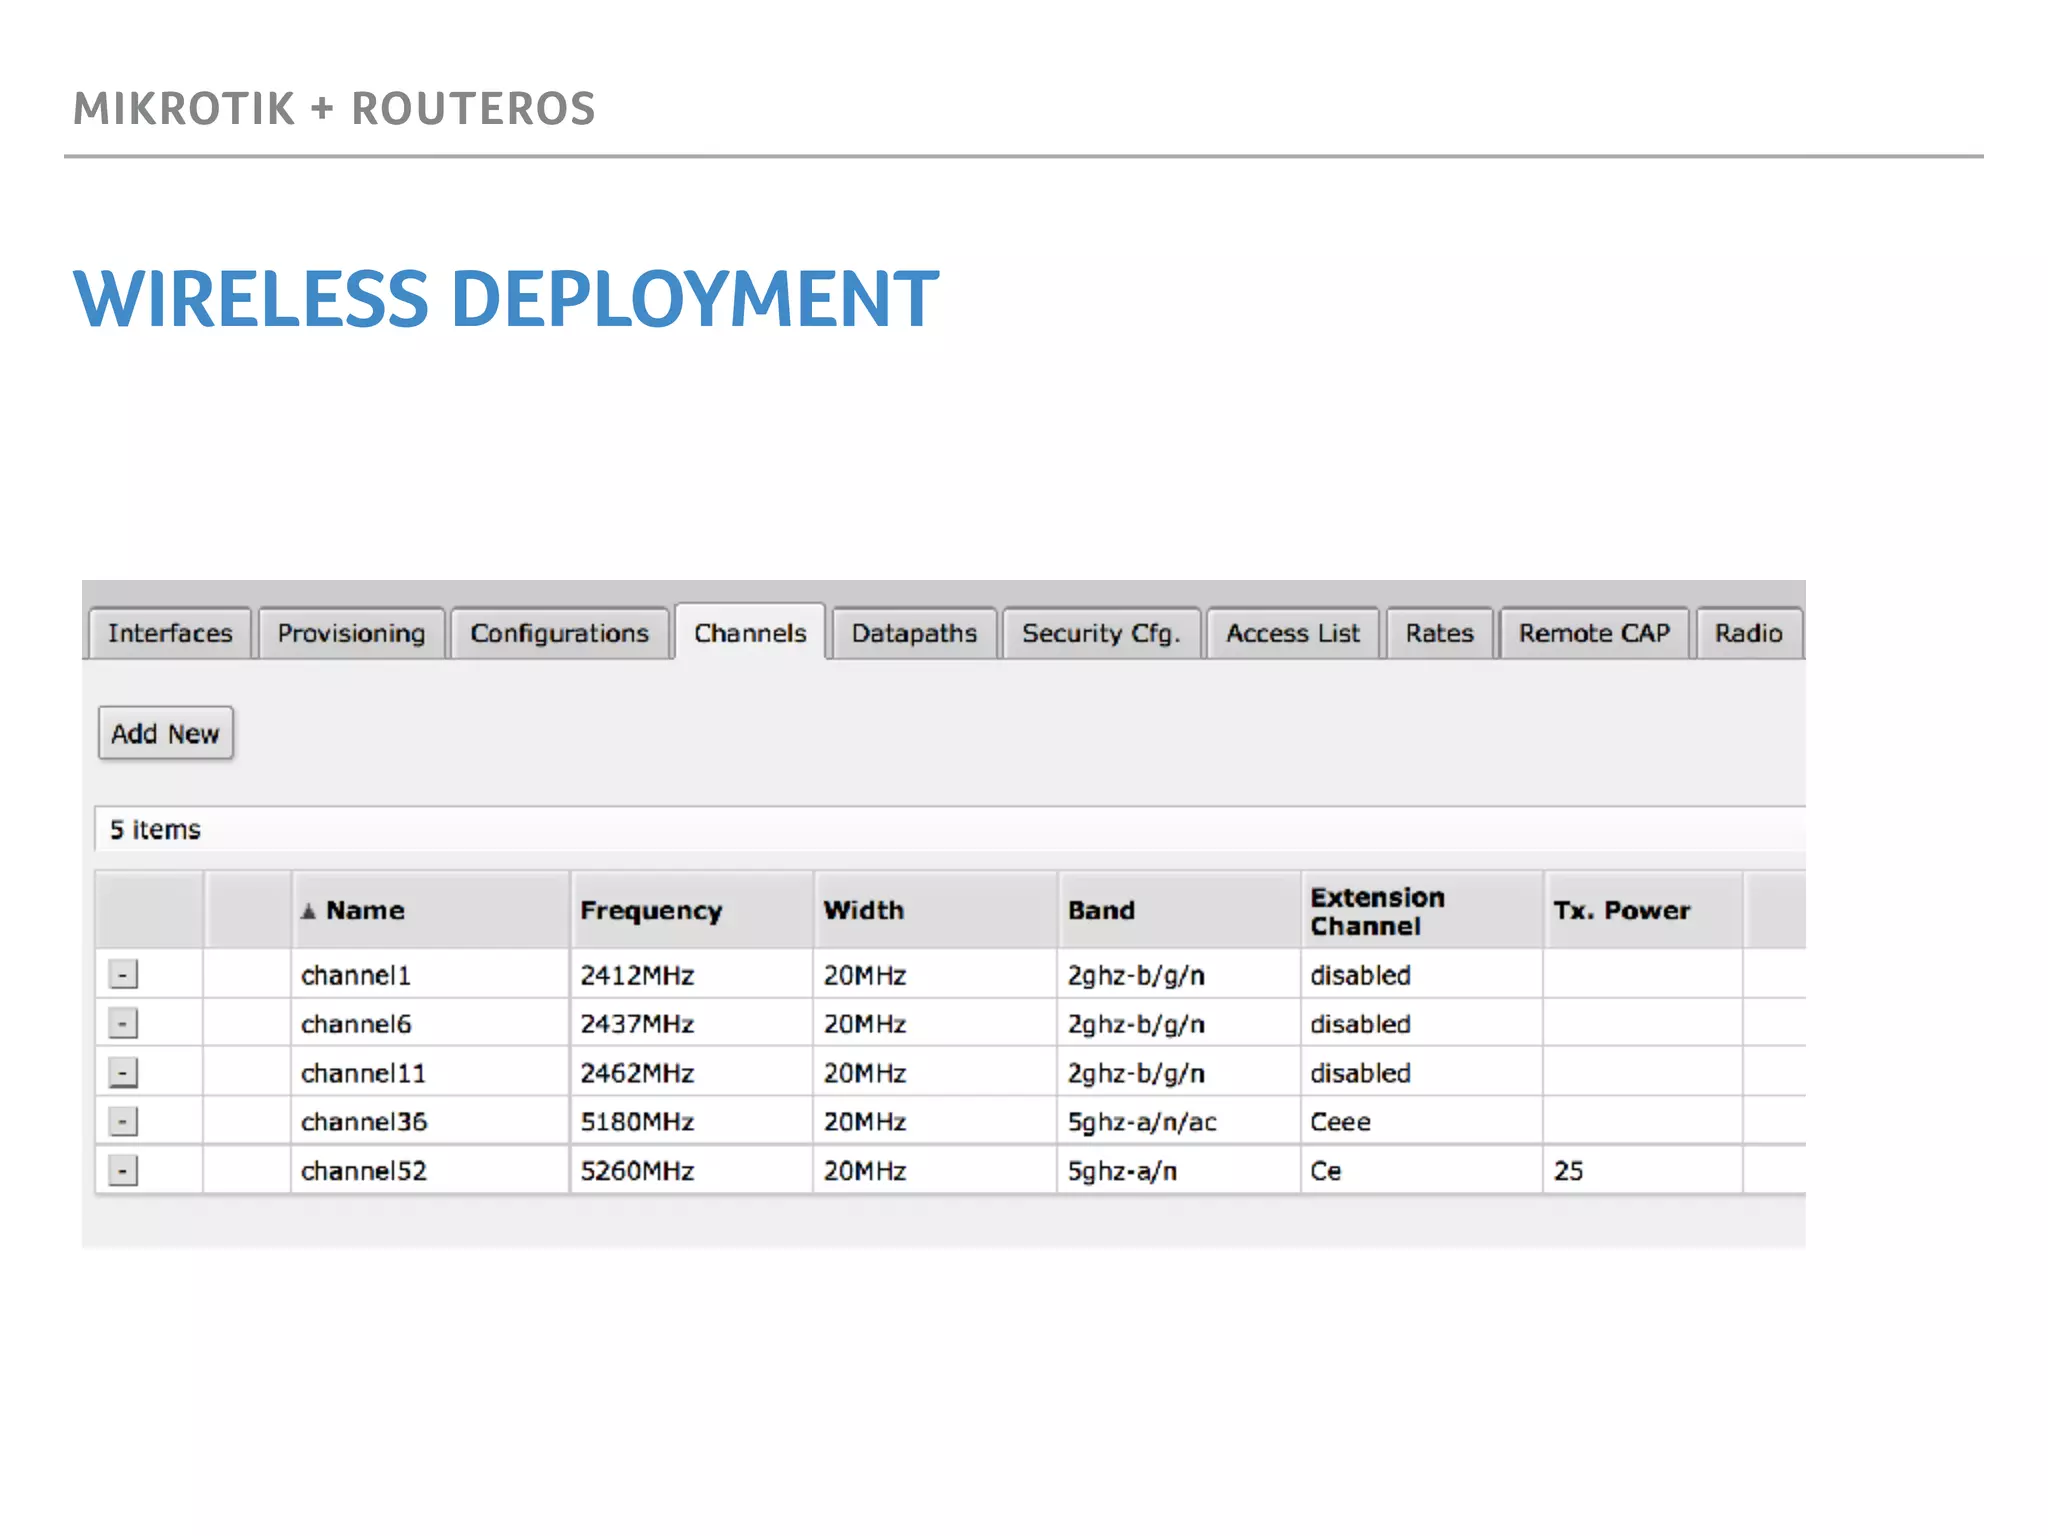The width and height of the screenshot is (2048, 1536).
Task: Go to the Datapaths tab
Action: coord(914,633)
